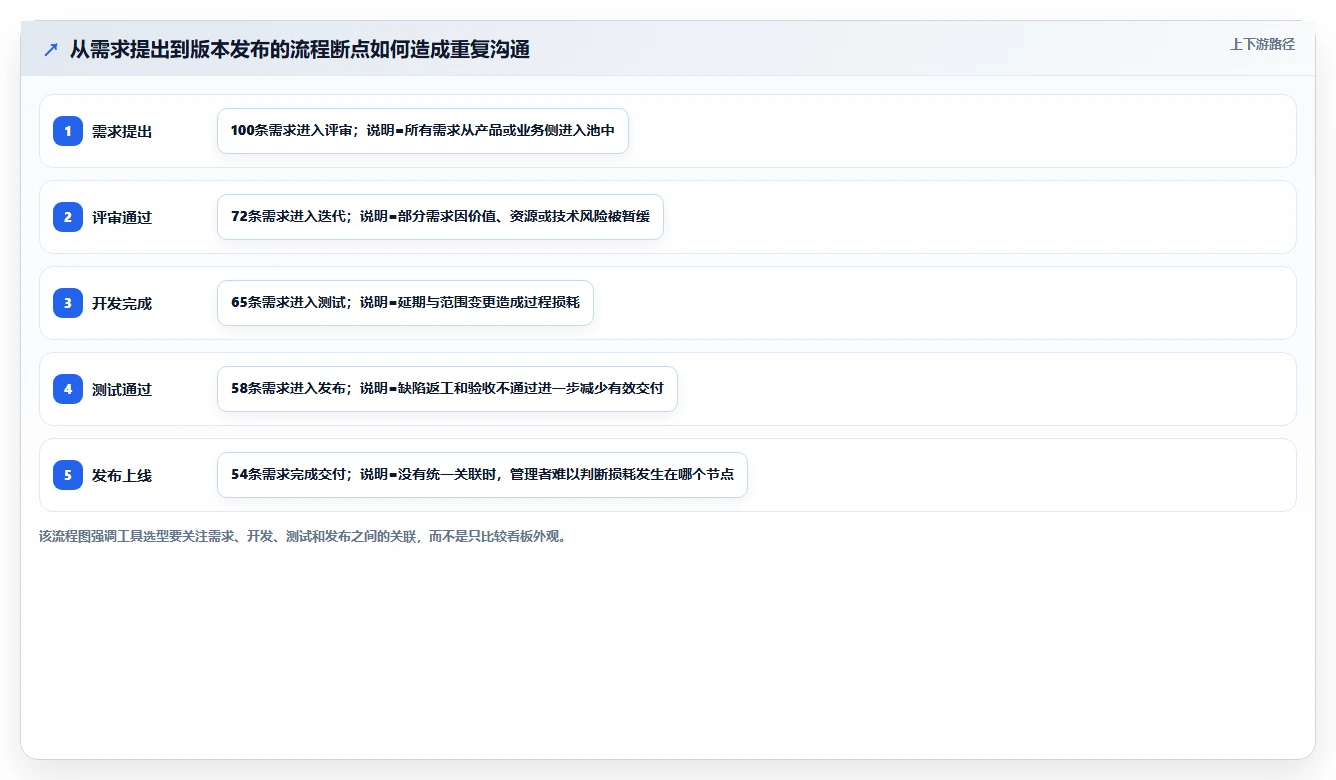The height and width of the screenshot is (780, 1336).
Task: Select step badge number 5
Action: [x=68, y=475]
